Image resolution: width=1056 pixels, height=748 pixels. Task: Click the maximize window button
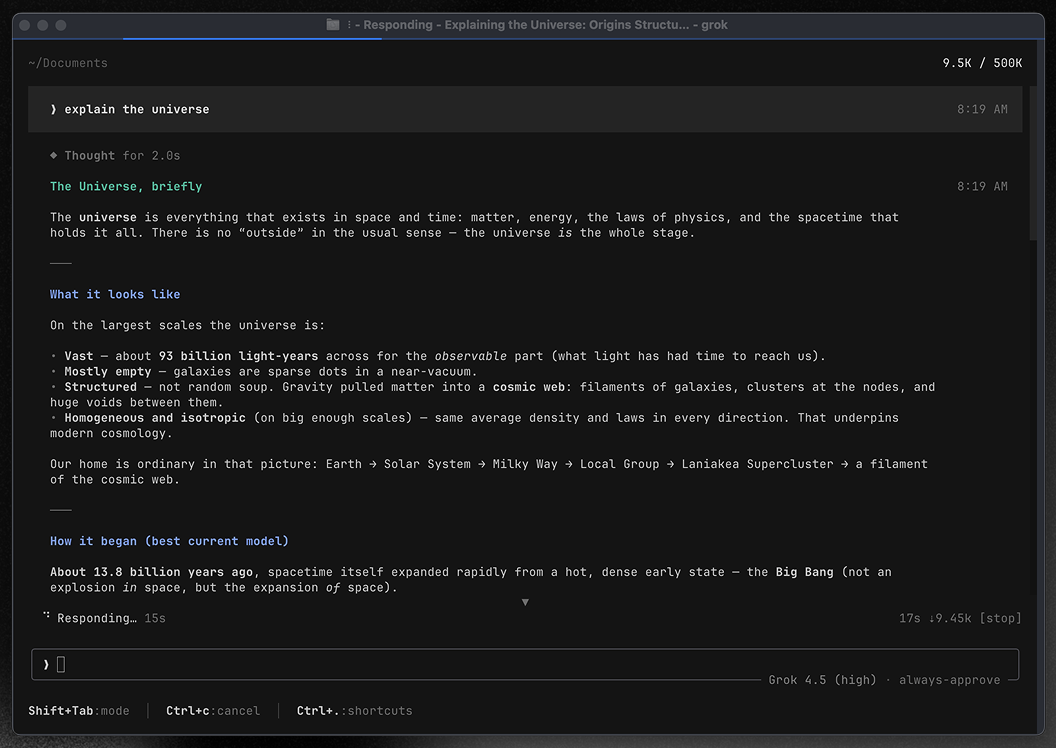(x=61, y=25)
